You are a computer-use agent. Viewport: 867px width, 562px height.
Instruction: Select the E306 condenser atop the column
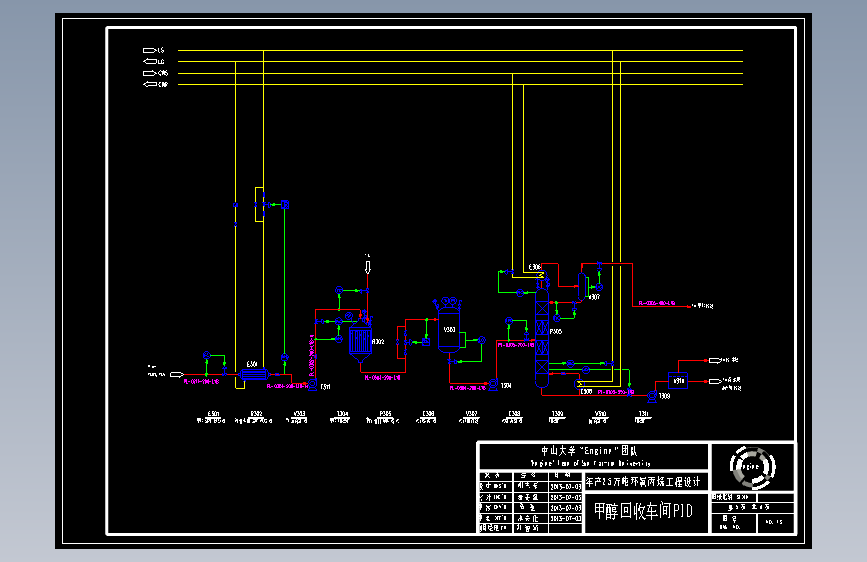point(542,274)
